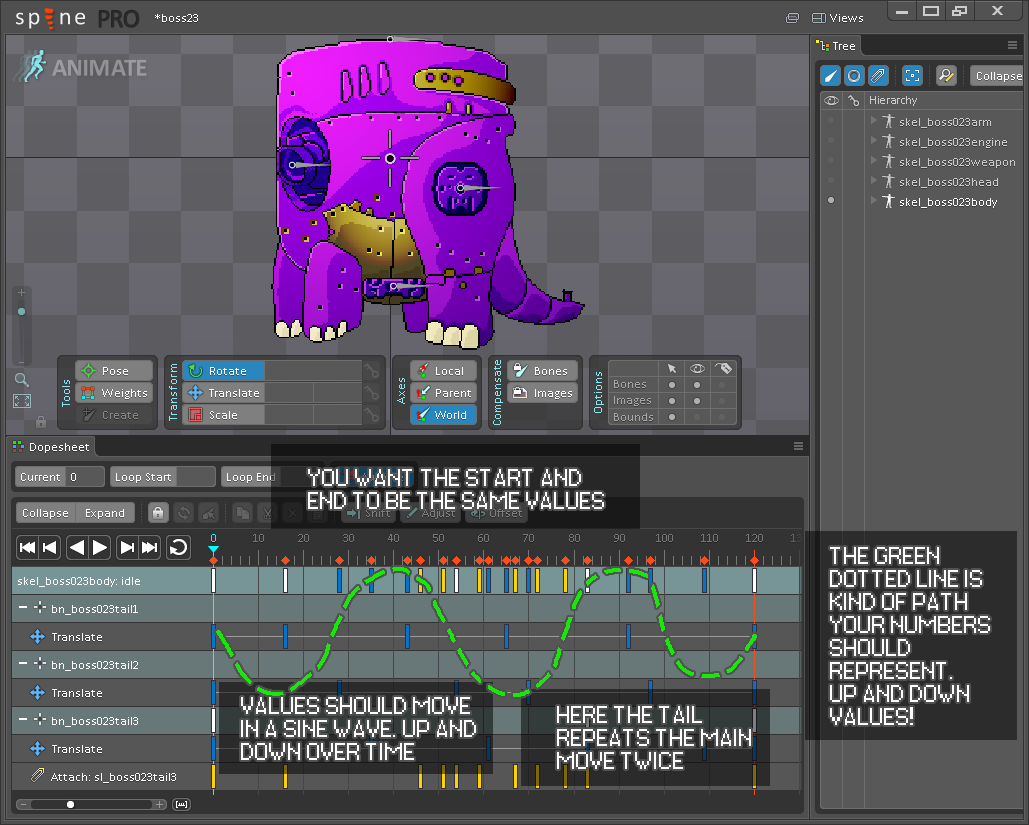The image size is (1029, 825).
Task: Toggle visibility dot for skel_boss023body
Action: coord(831,200)
